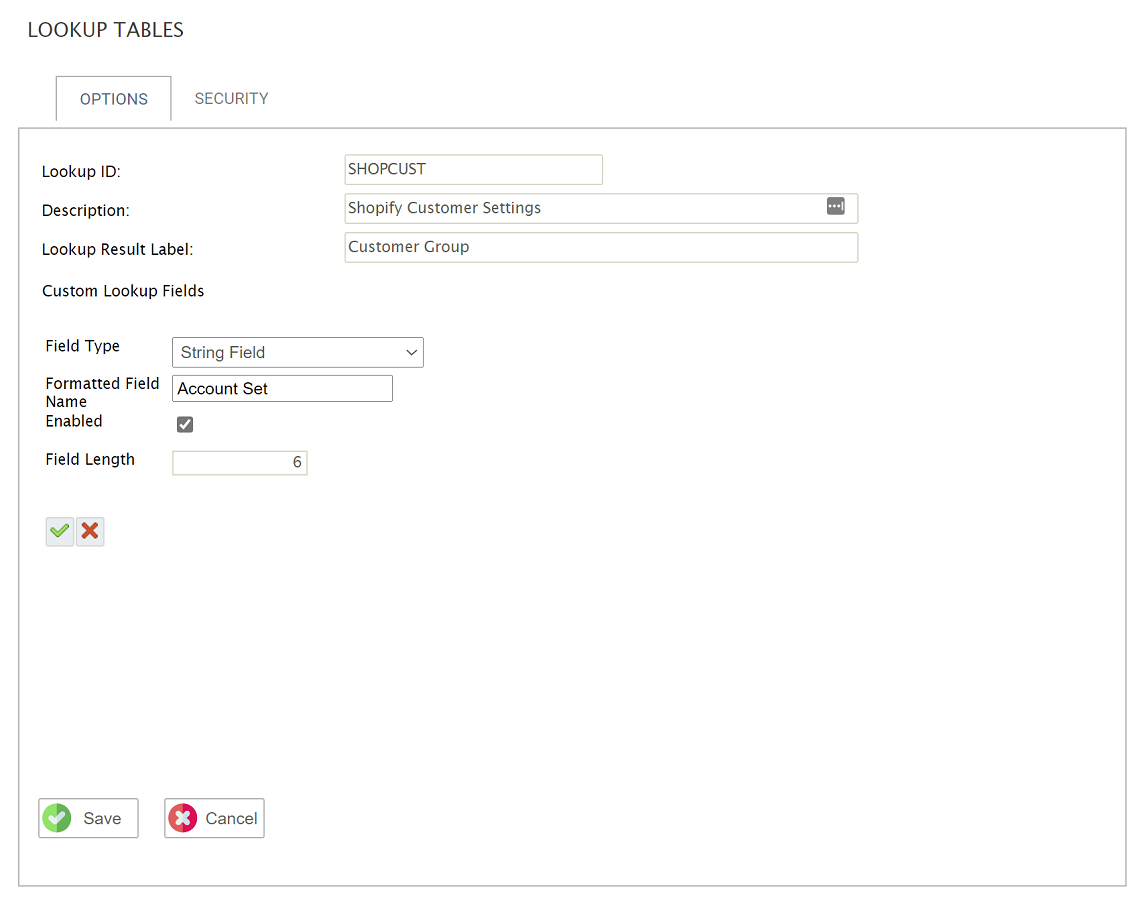The height and width of the screenshot is (900, 1134).
Task: Toggle the Enabled checkbox
Action: pos(185,425)
